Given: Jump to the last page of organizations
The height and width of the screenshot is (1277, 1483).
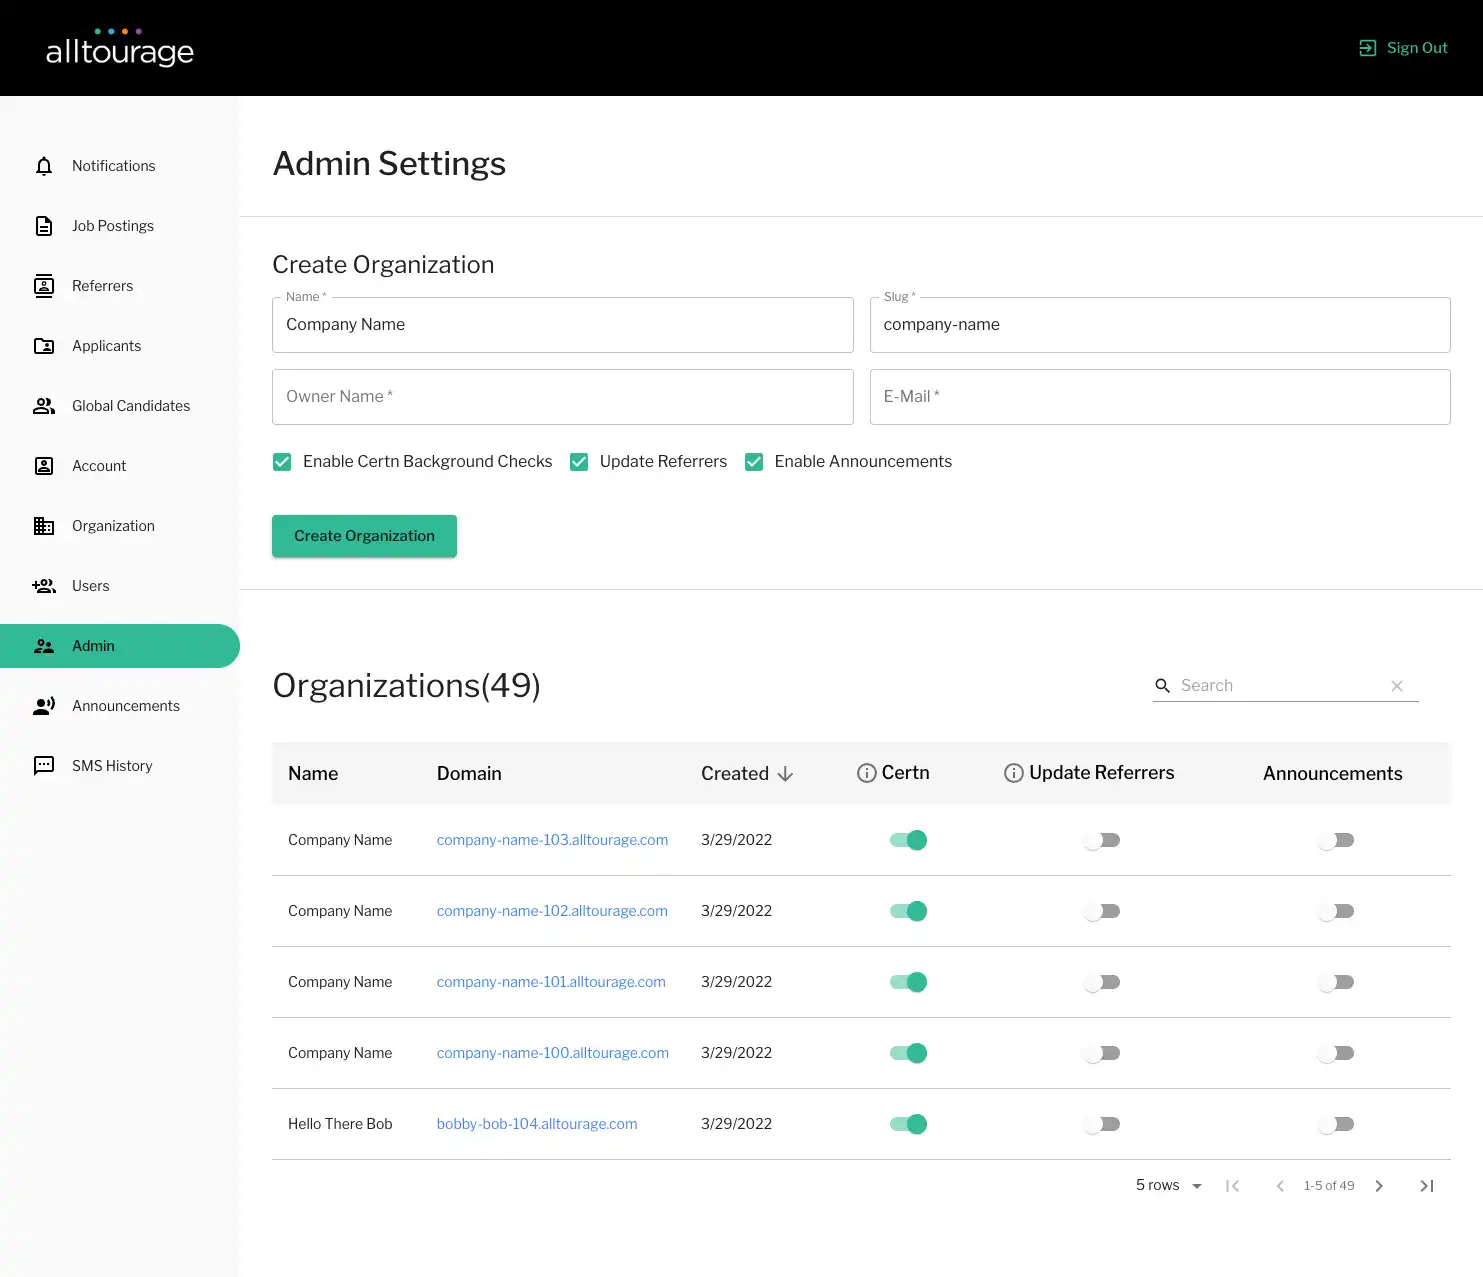Looking at the screenshot, I should (x=1427, y=1186).
